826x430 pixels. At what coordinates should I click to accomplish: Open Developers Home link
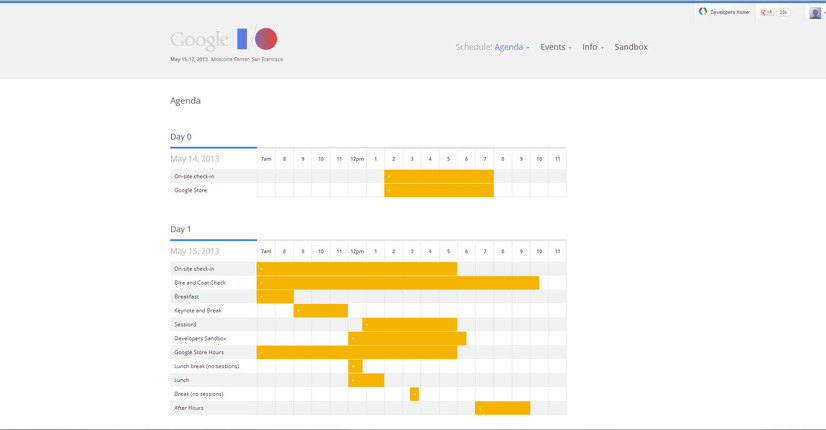724,12
